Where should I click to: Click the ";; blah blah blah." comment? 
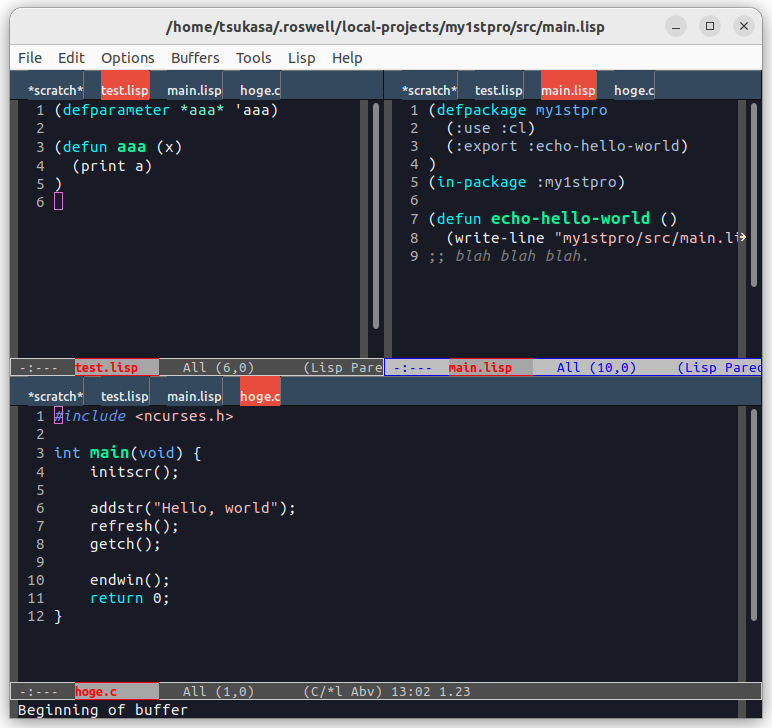pos(509,256)
